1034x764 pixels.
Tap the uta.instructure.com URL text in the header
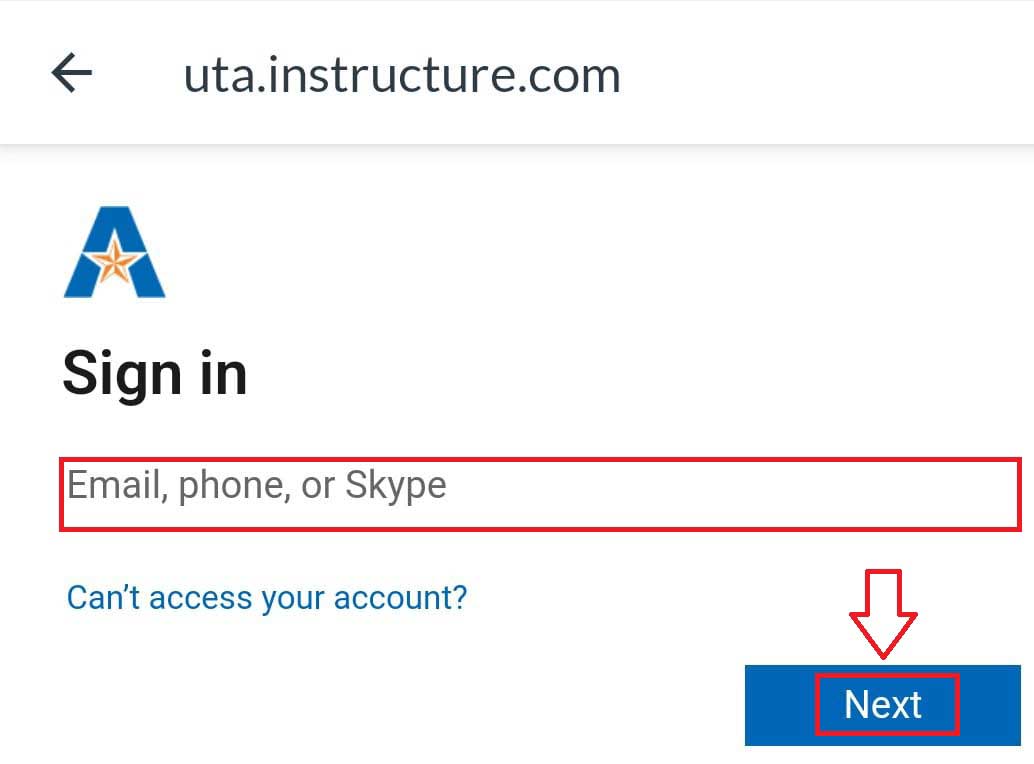point(401,75)
